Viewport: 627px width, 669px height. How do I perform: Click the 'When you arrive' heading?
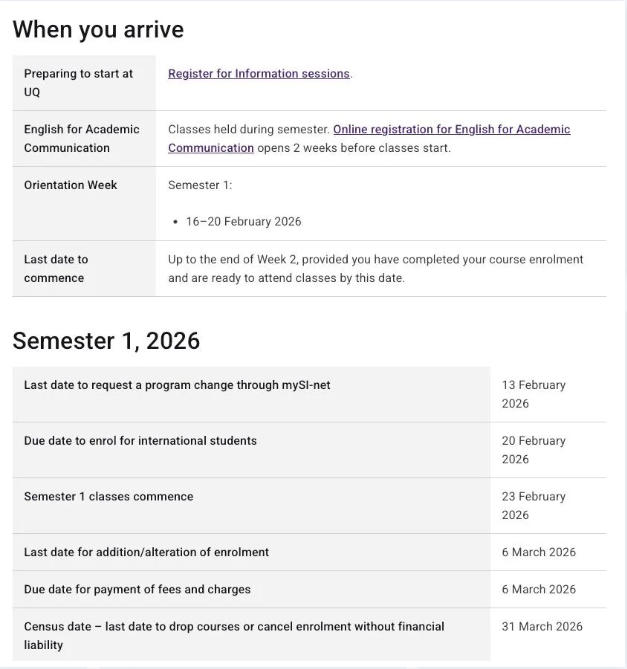pyautogui.click(x=98, y=30)
